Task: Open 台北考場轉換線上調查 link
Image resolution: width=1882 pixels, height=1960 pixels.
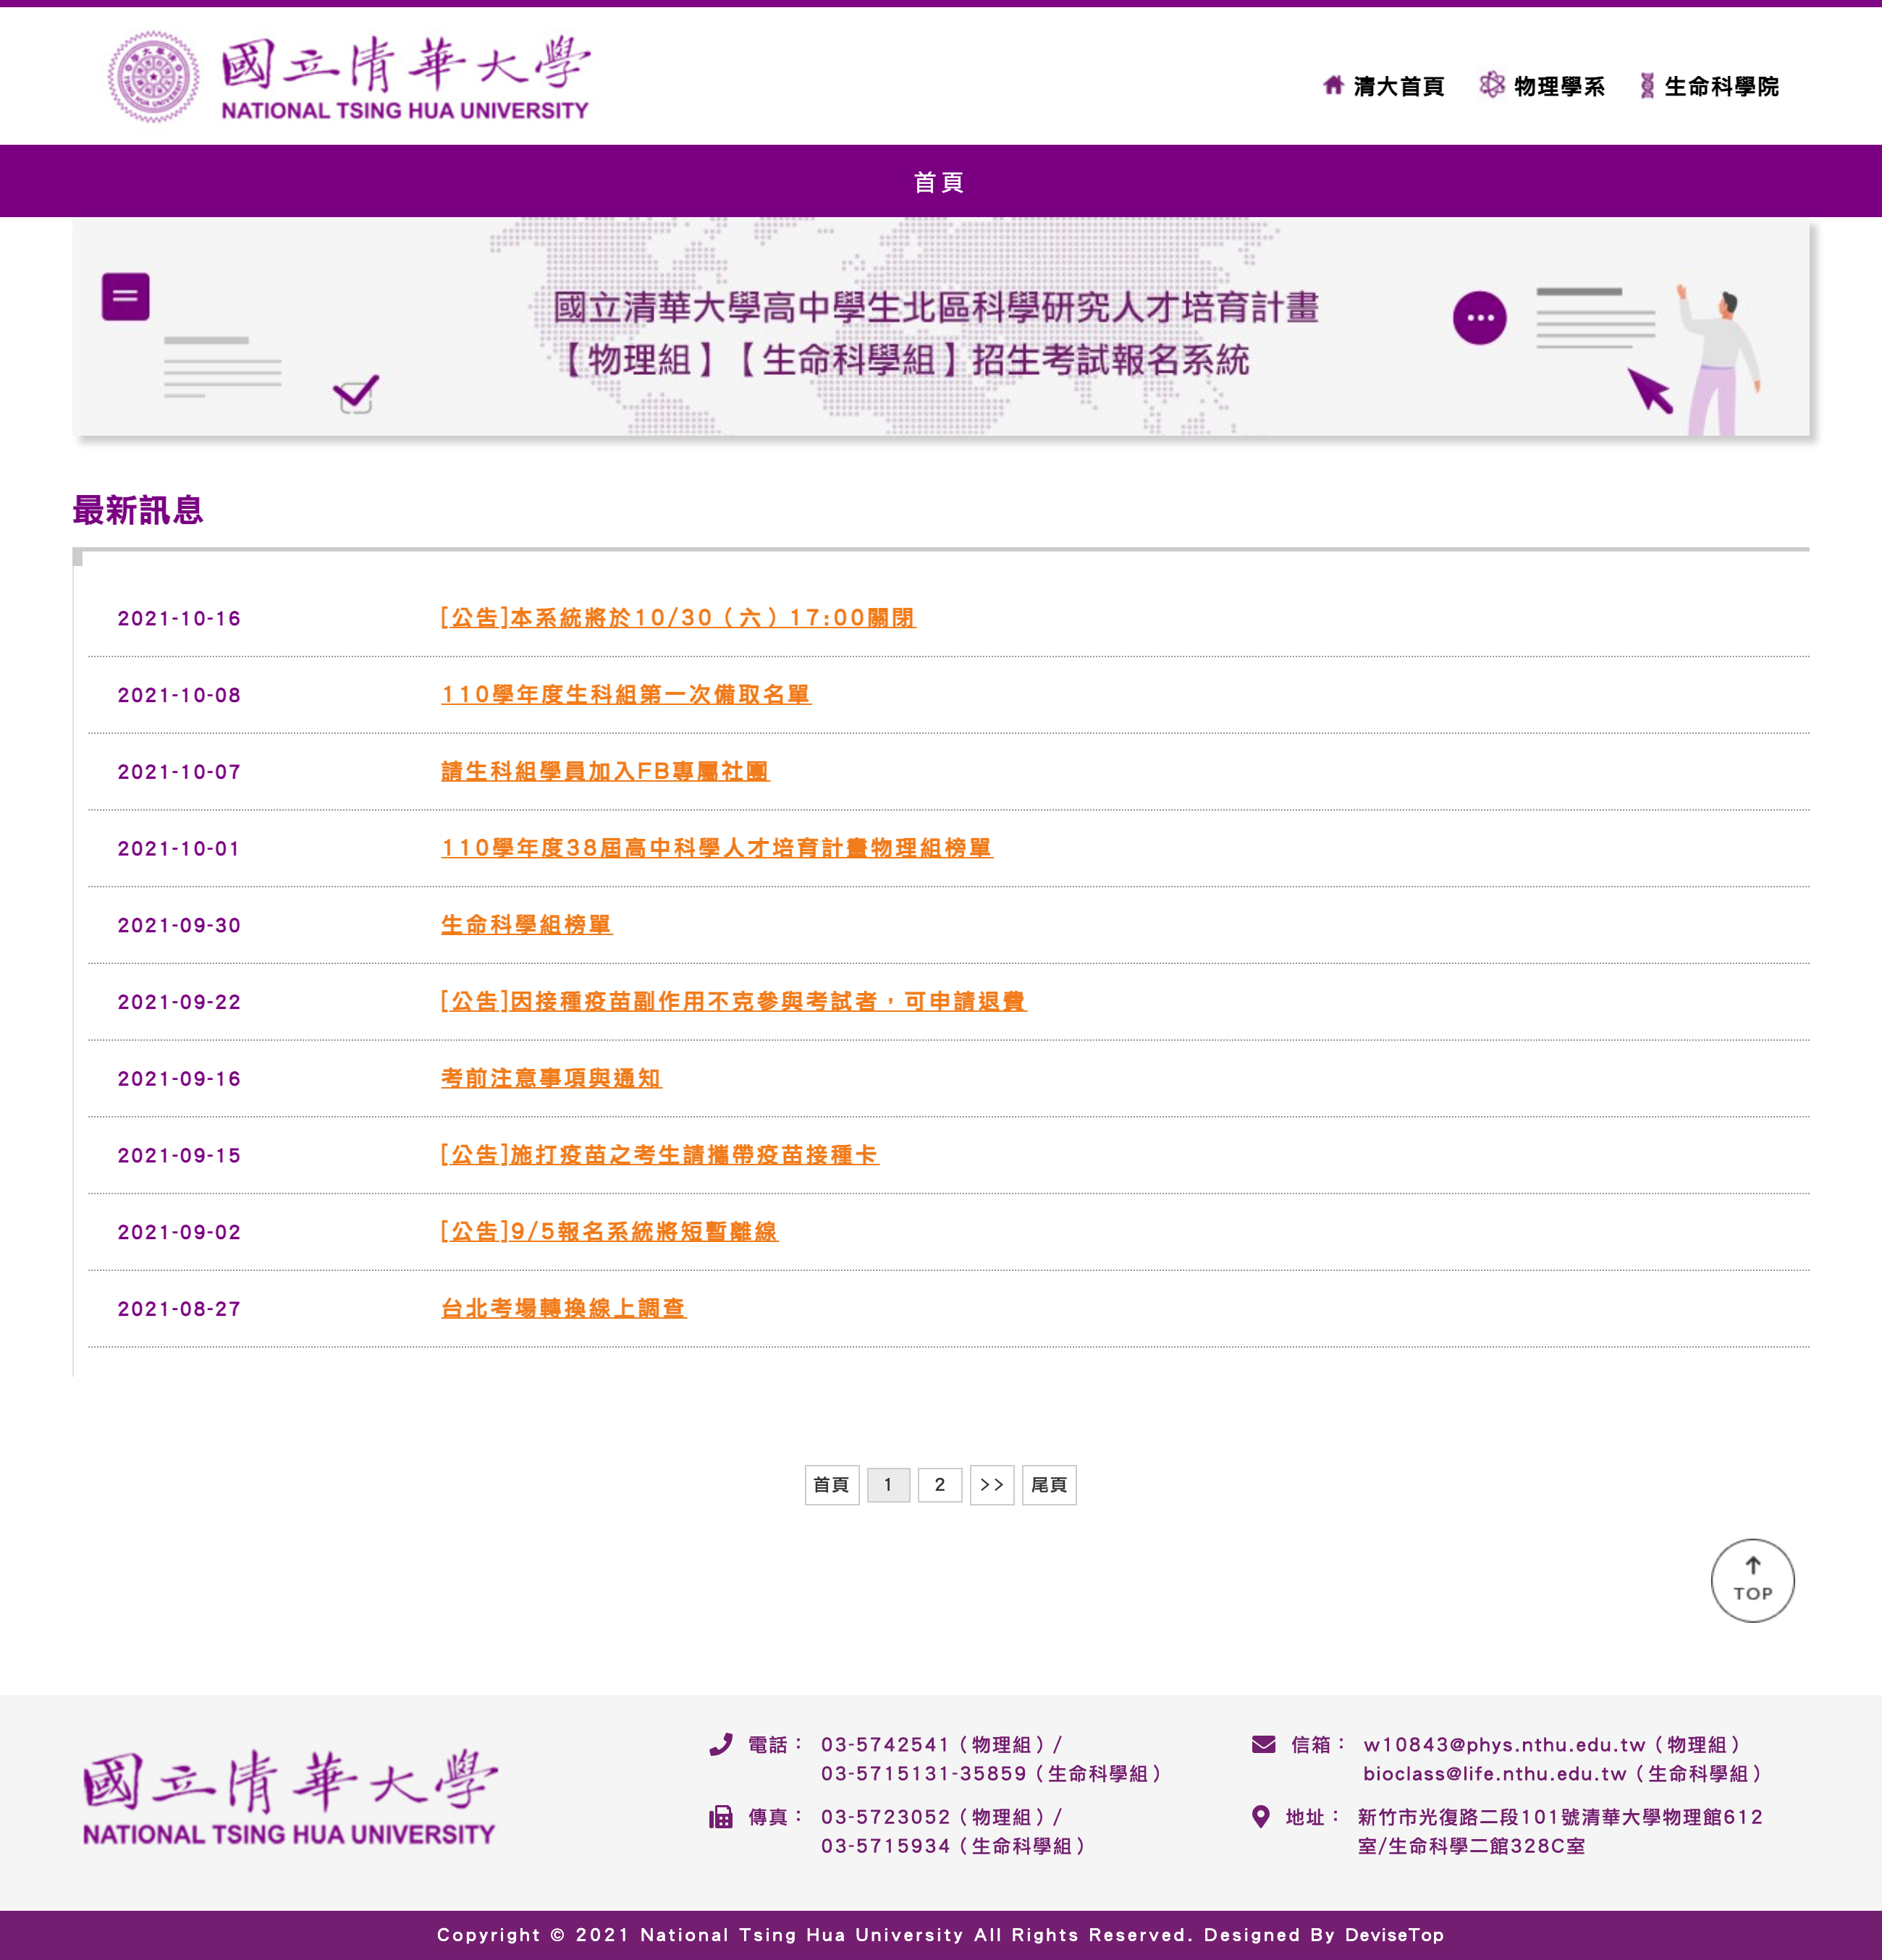Action: tap(563, 1308)
